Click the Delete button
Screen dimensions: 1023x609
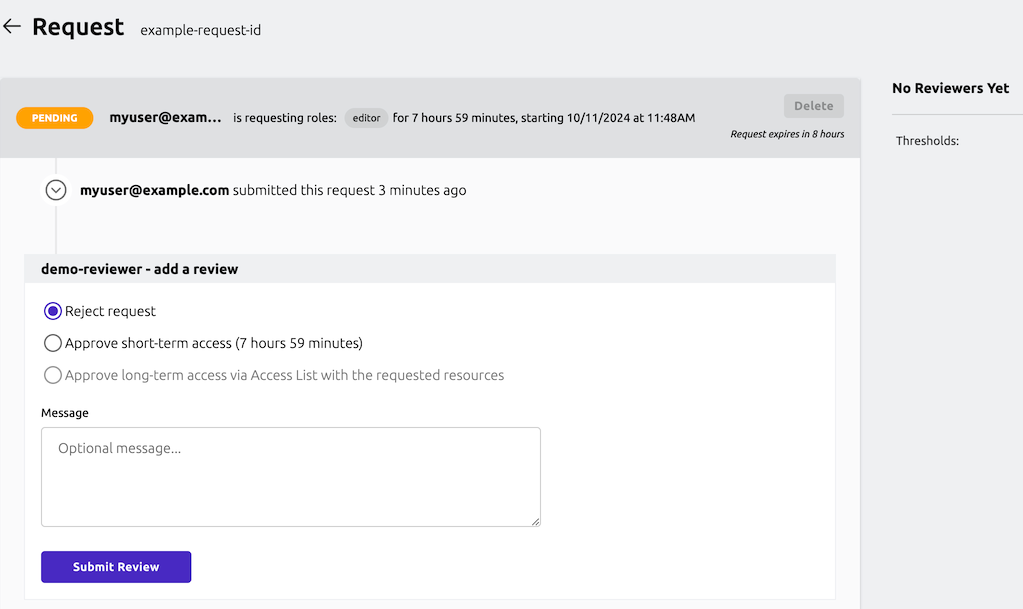[813, 105]
